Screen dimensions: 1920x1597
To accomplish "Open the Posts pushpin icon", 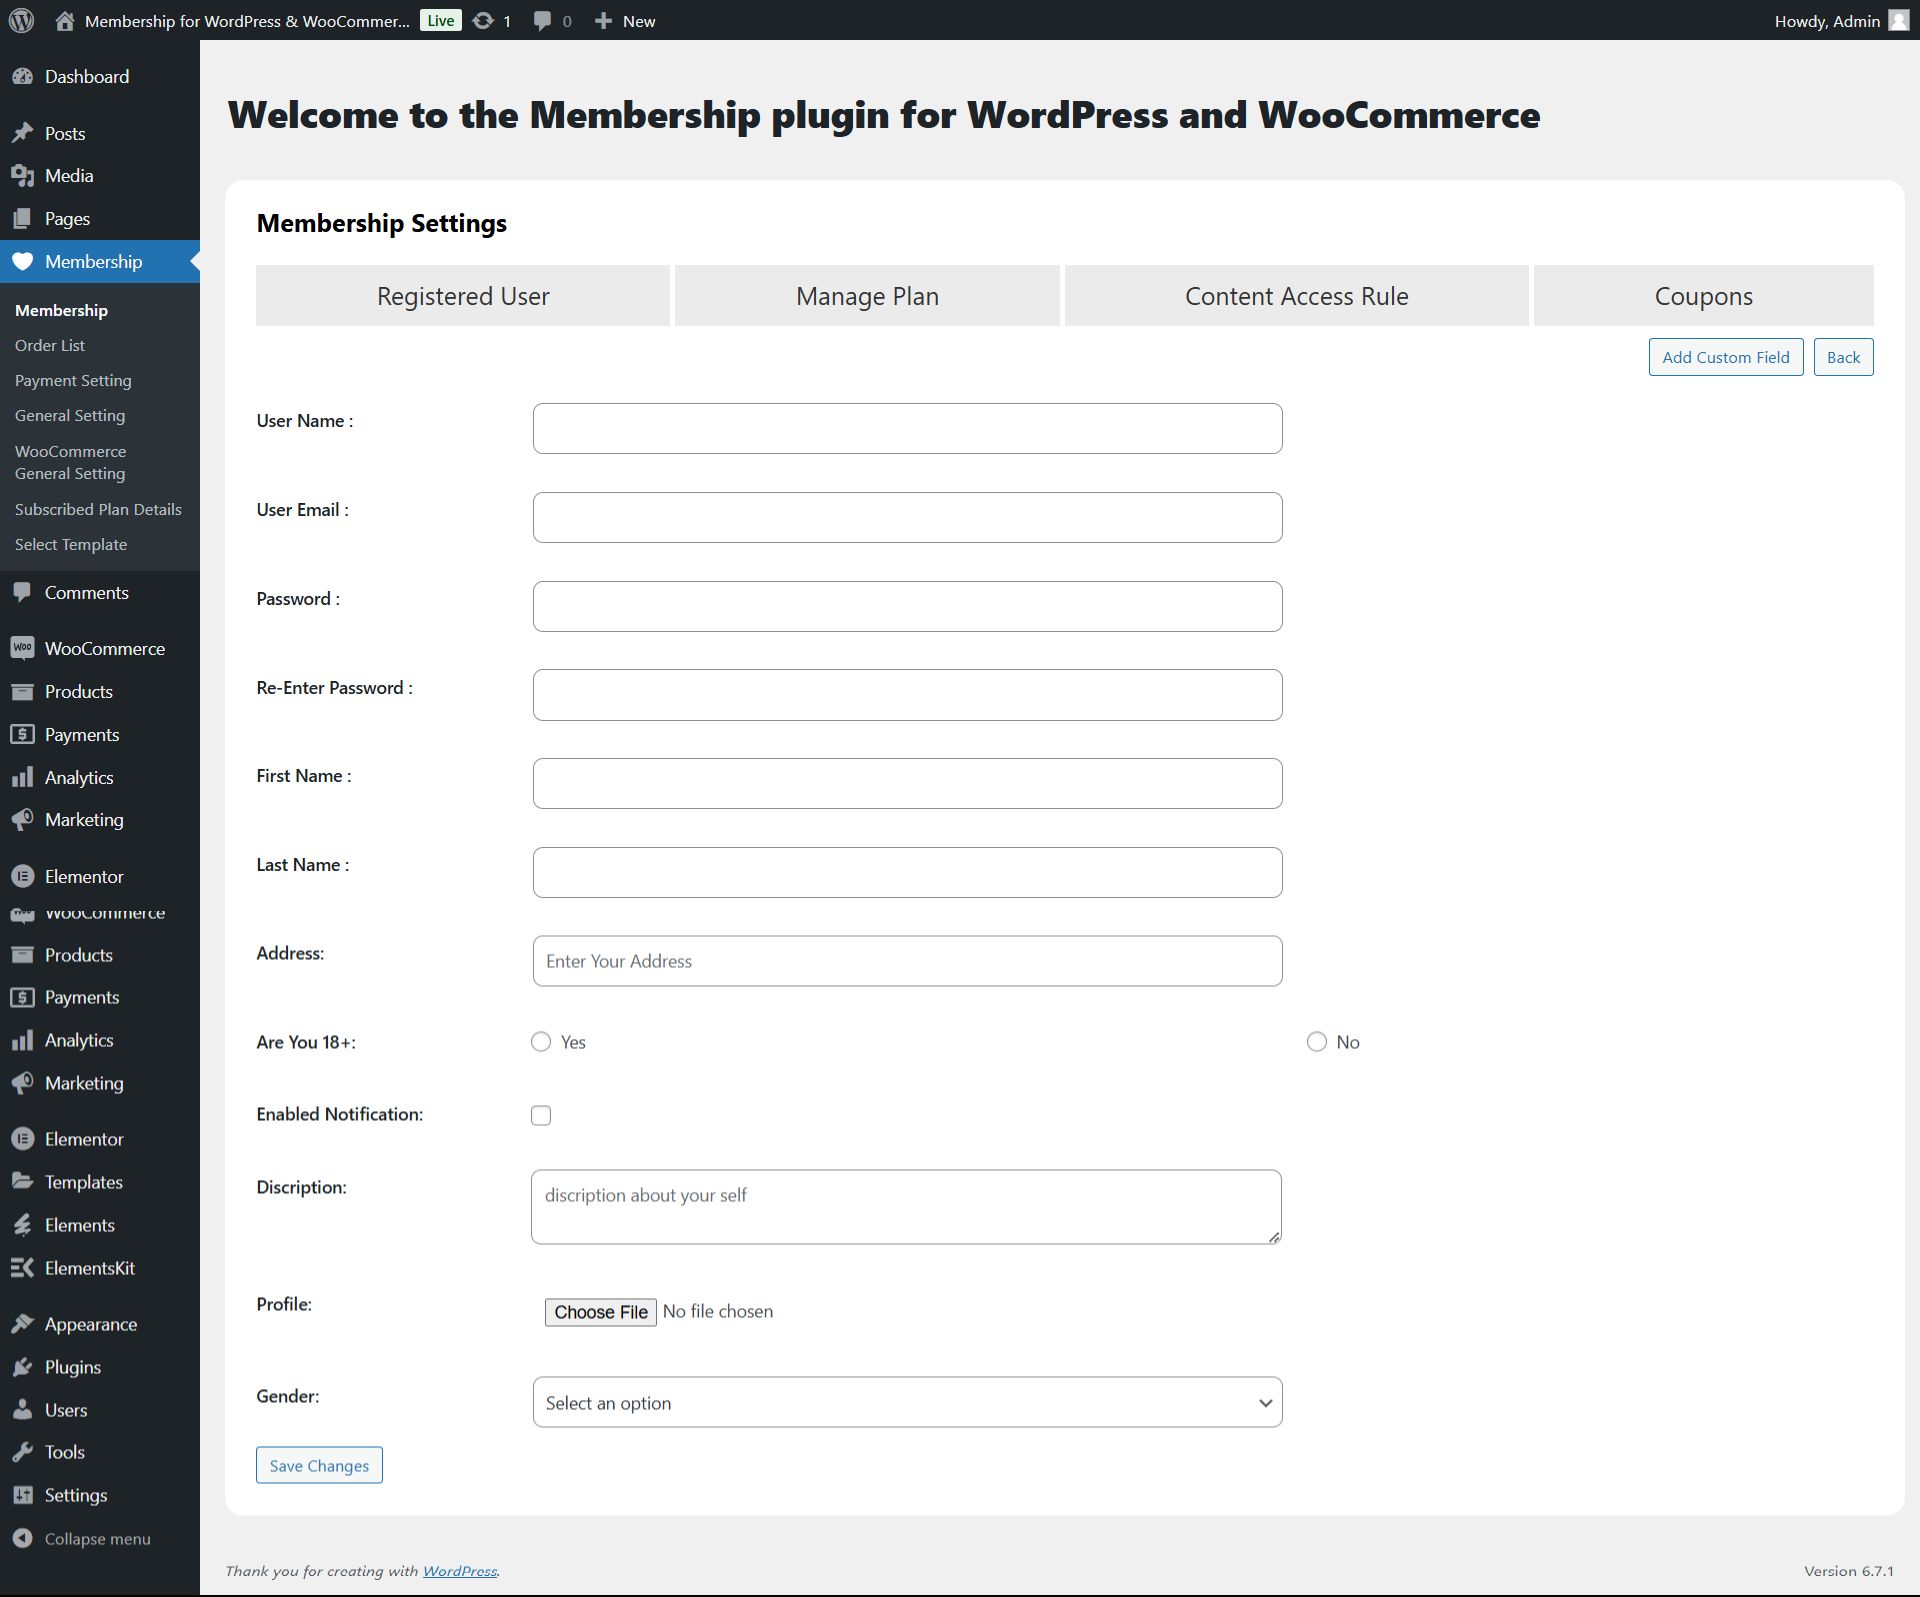I will 22,133.
